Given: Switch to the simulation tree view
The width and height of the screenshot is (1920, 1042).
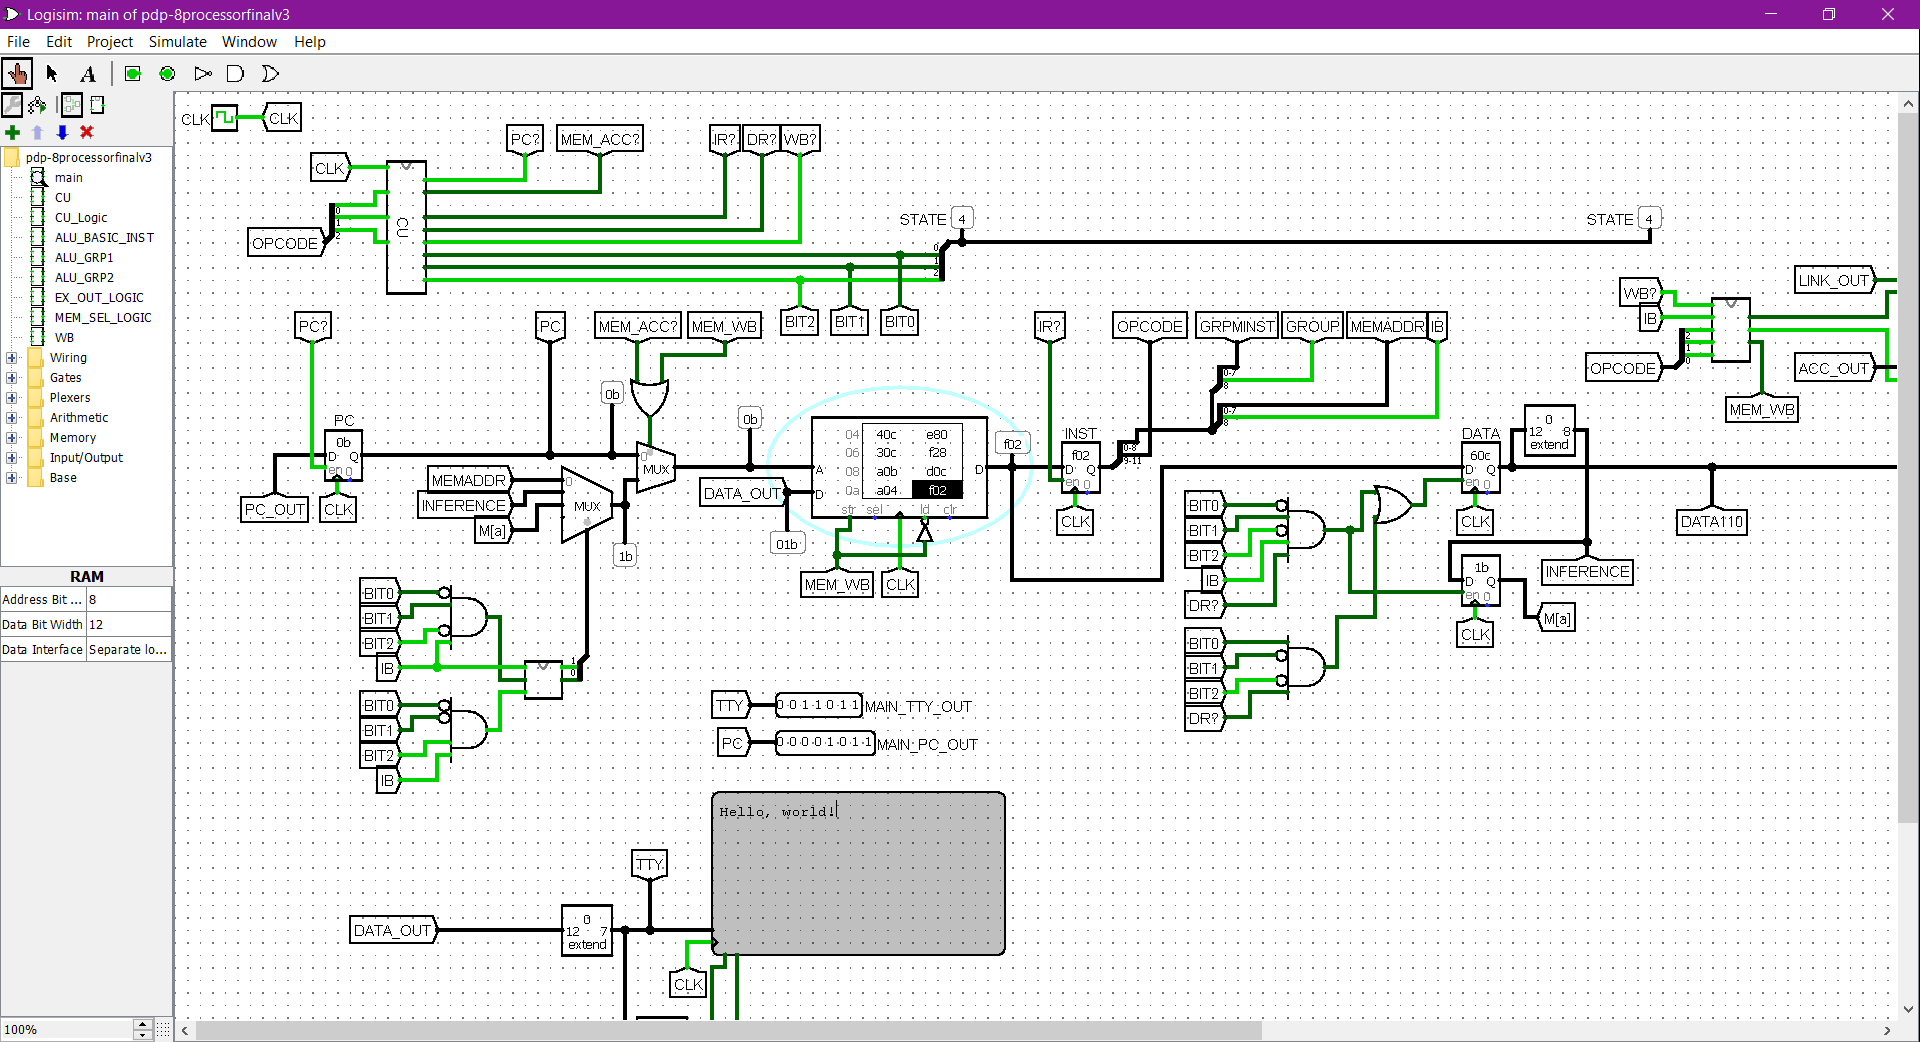Looking at the screenshot, I should (x=37, y=104).
